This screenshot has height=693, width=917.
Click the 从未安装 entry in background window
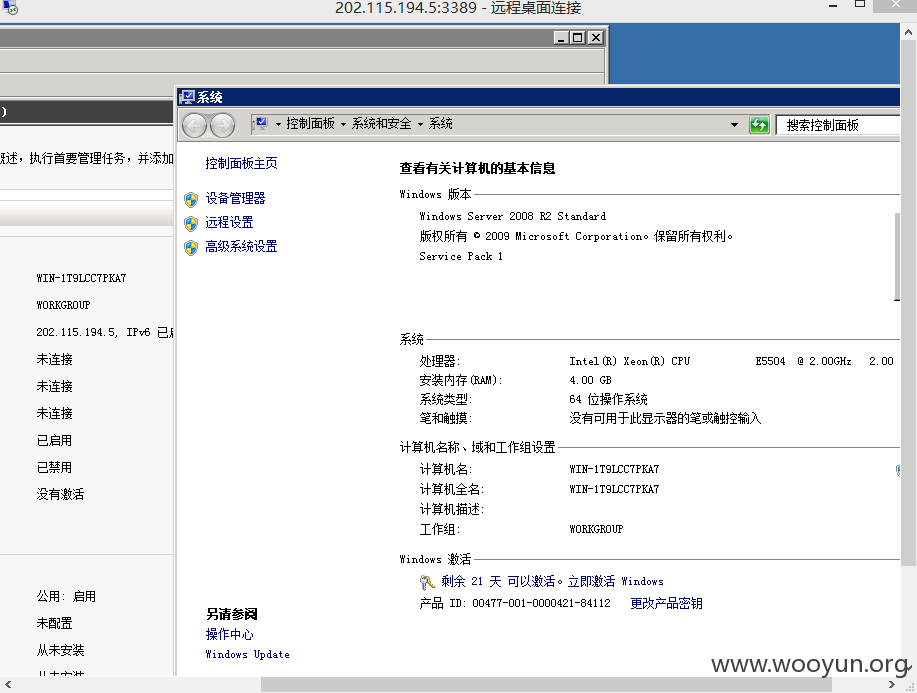[x=60, y=650]
